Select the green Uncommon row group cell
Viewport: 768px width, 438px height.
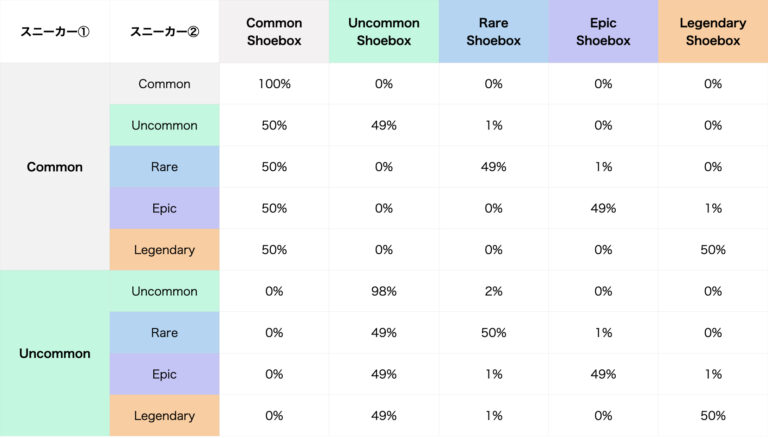coord(55,353)
